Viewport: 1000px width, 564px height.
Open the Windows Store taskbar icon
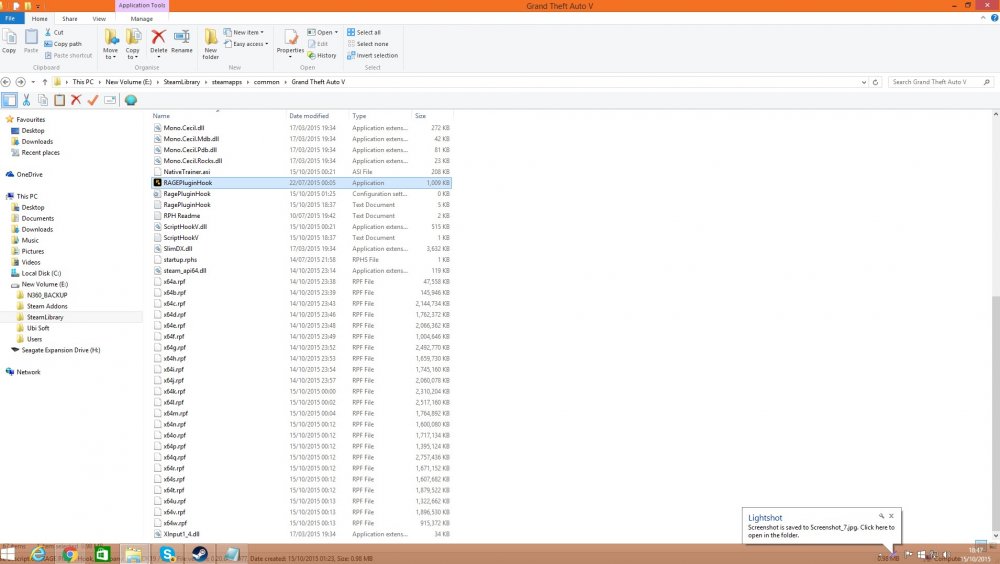[x=102, y=554]
